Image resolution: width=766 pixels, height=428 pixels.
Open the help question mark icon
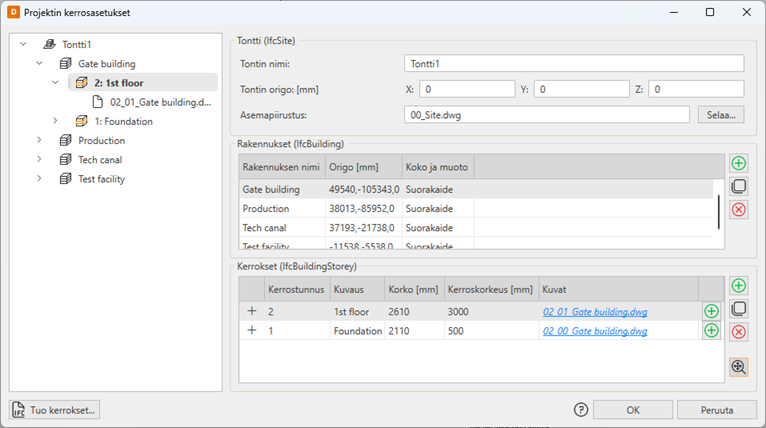580,409
